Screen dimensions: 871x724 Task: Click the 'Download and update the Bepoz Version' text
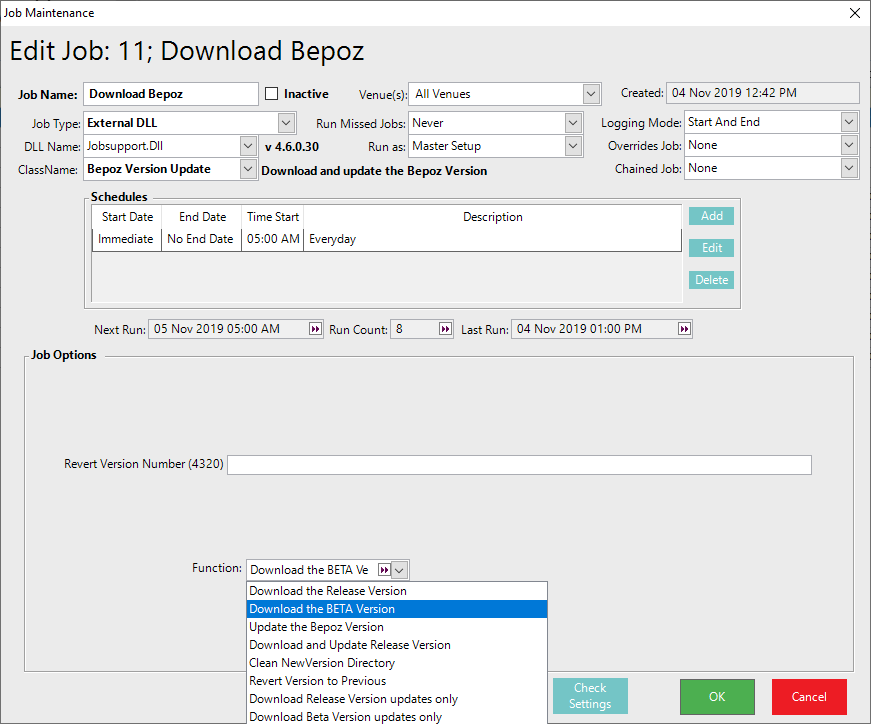point(374,171)
